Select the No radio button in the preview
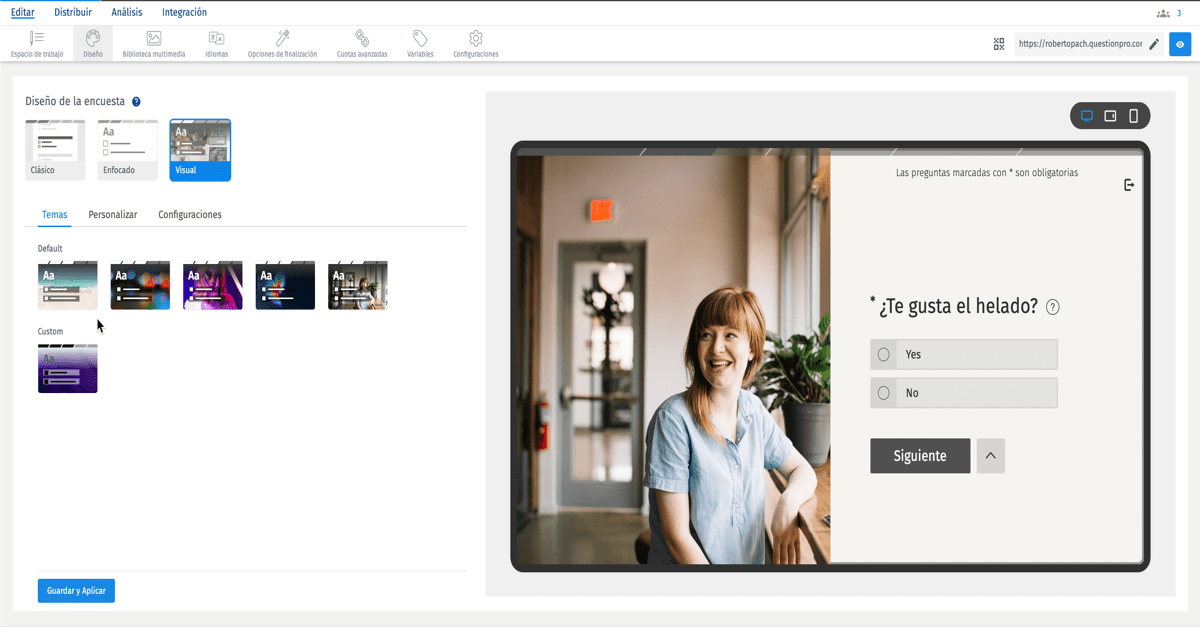 [x=883, y=392]
